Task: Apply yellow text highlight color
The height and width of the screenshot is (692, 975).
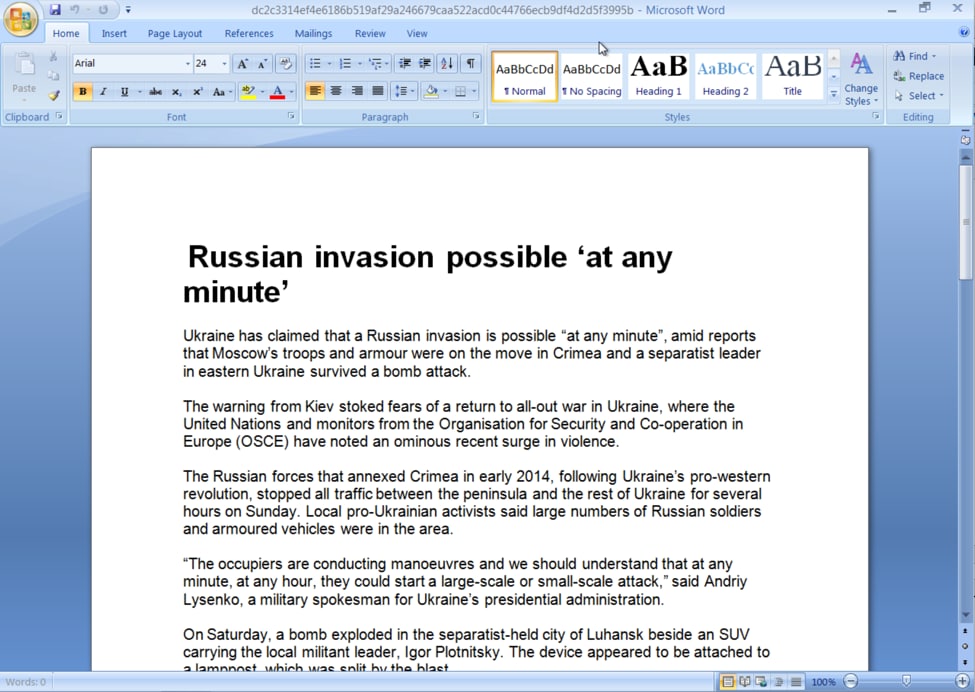Action: (x=248, y=92)
